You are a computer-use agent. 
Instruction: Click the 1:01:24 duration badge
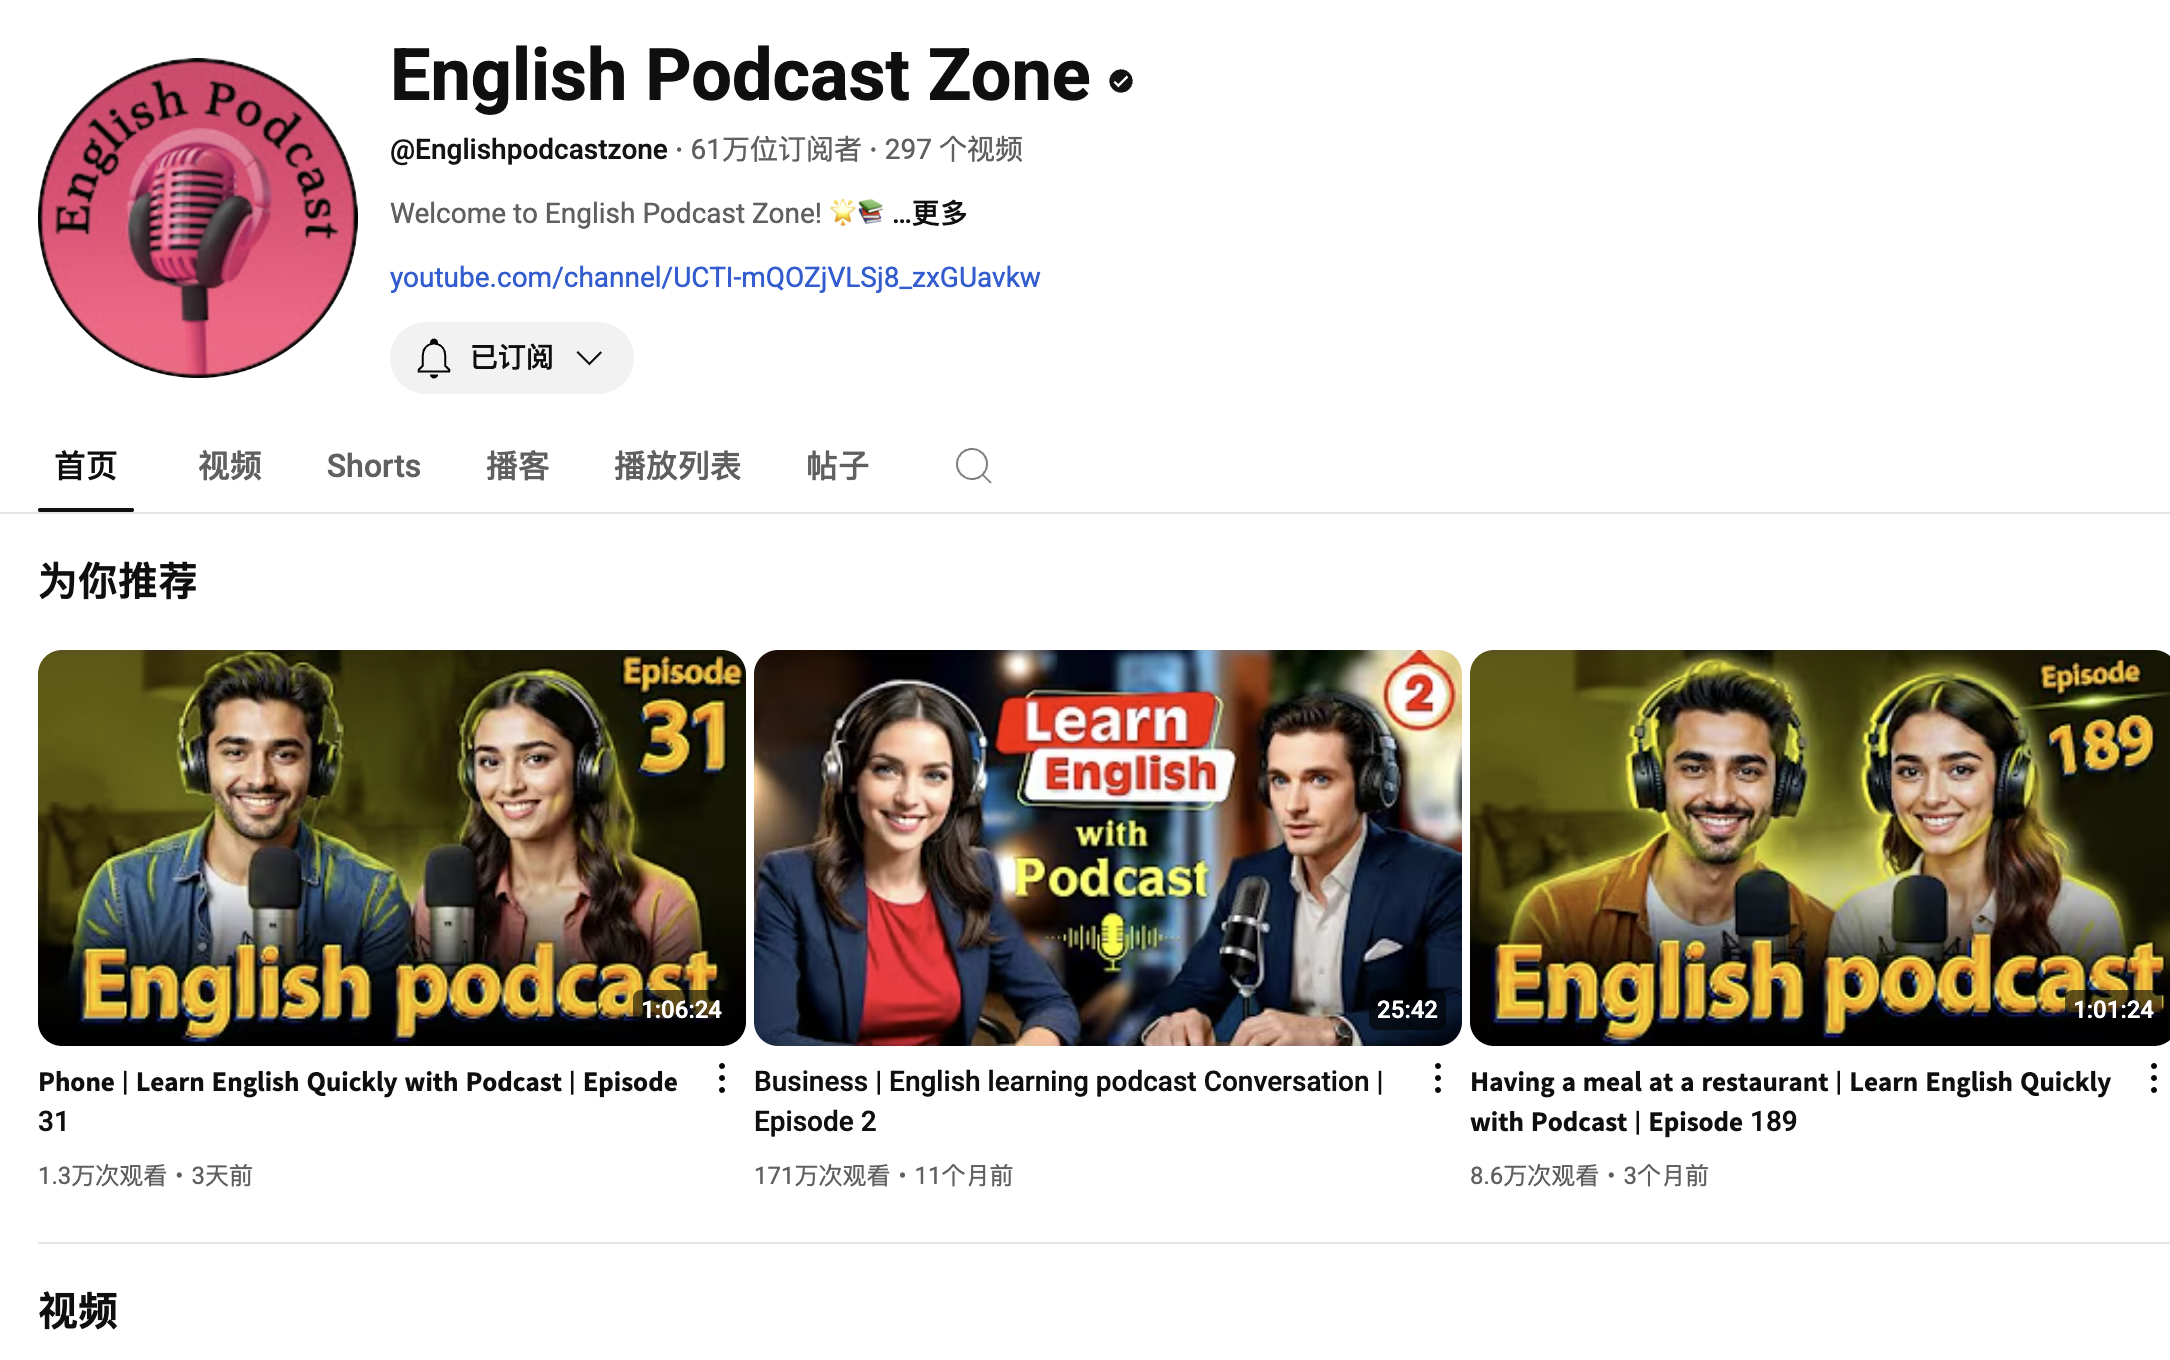tap(2113, 1010)
